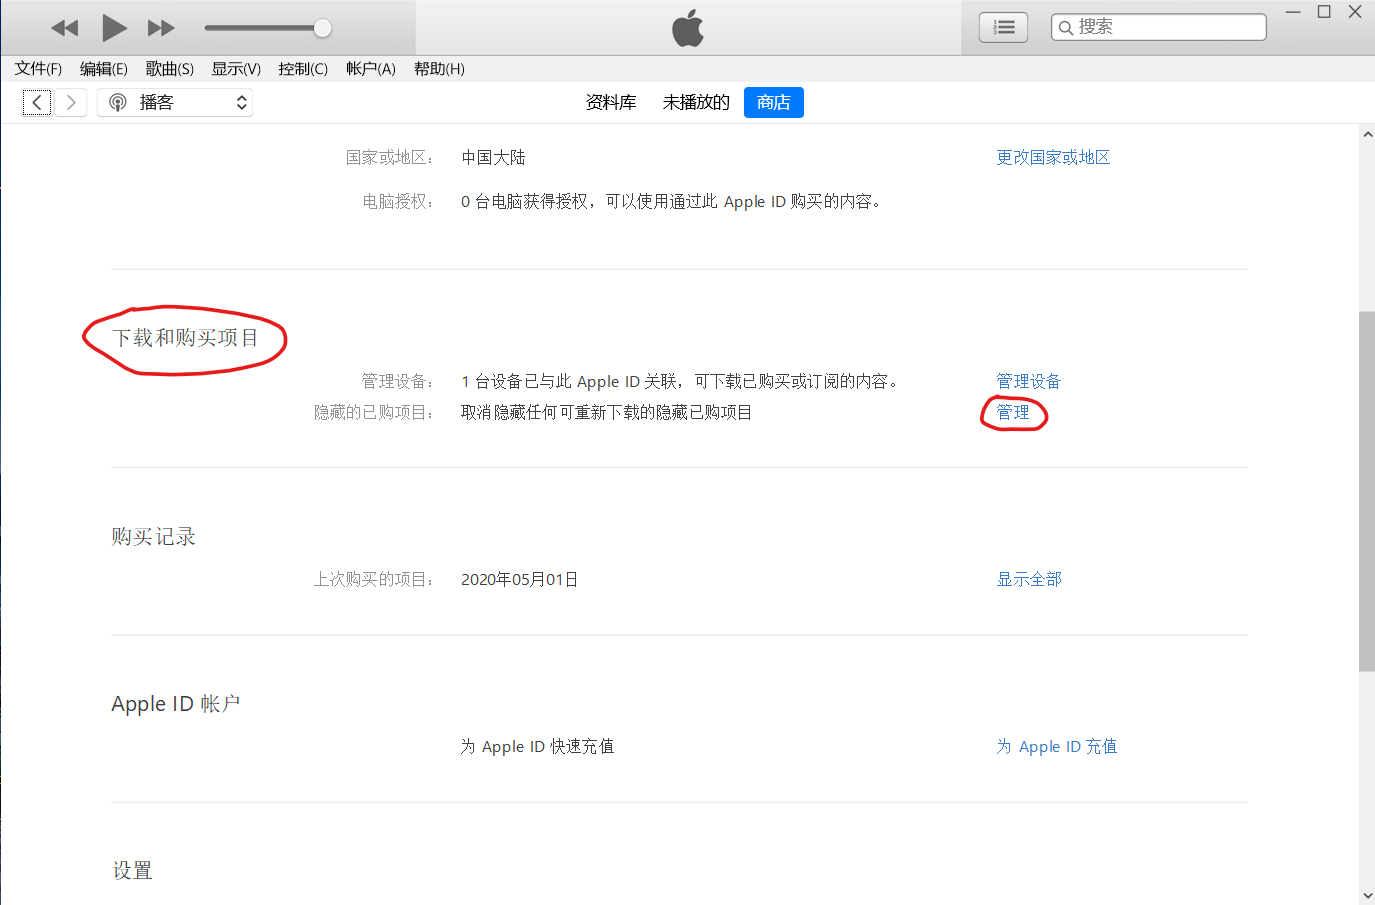The width and height of the screenshot is (1375, 905).
Task: Open the 文件(F) menu
Action: tap(38, 69)
